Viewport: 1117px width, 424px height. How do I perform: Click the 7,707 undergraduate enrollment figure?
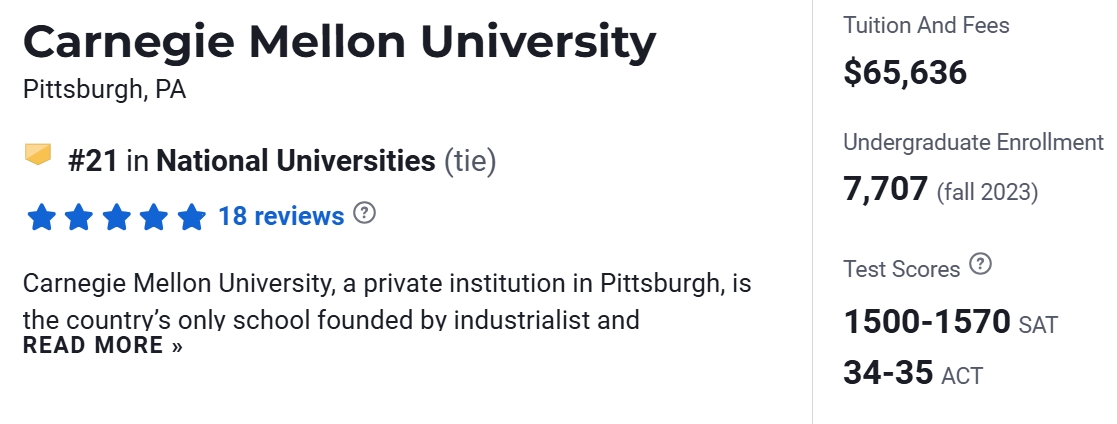tap(886, 188)
